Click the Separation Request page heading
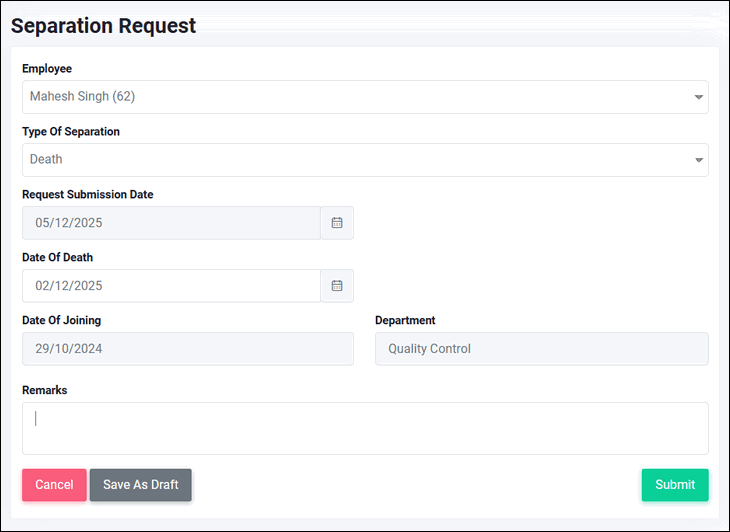The image size is (730, 532). pyautogui.click(x=103, y=26)
